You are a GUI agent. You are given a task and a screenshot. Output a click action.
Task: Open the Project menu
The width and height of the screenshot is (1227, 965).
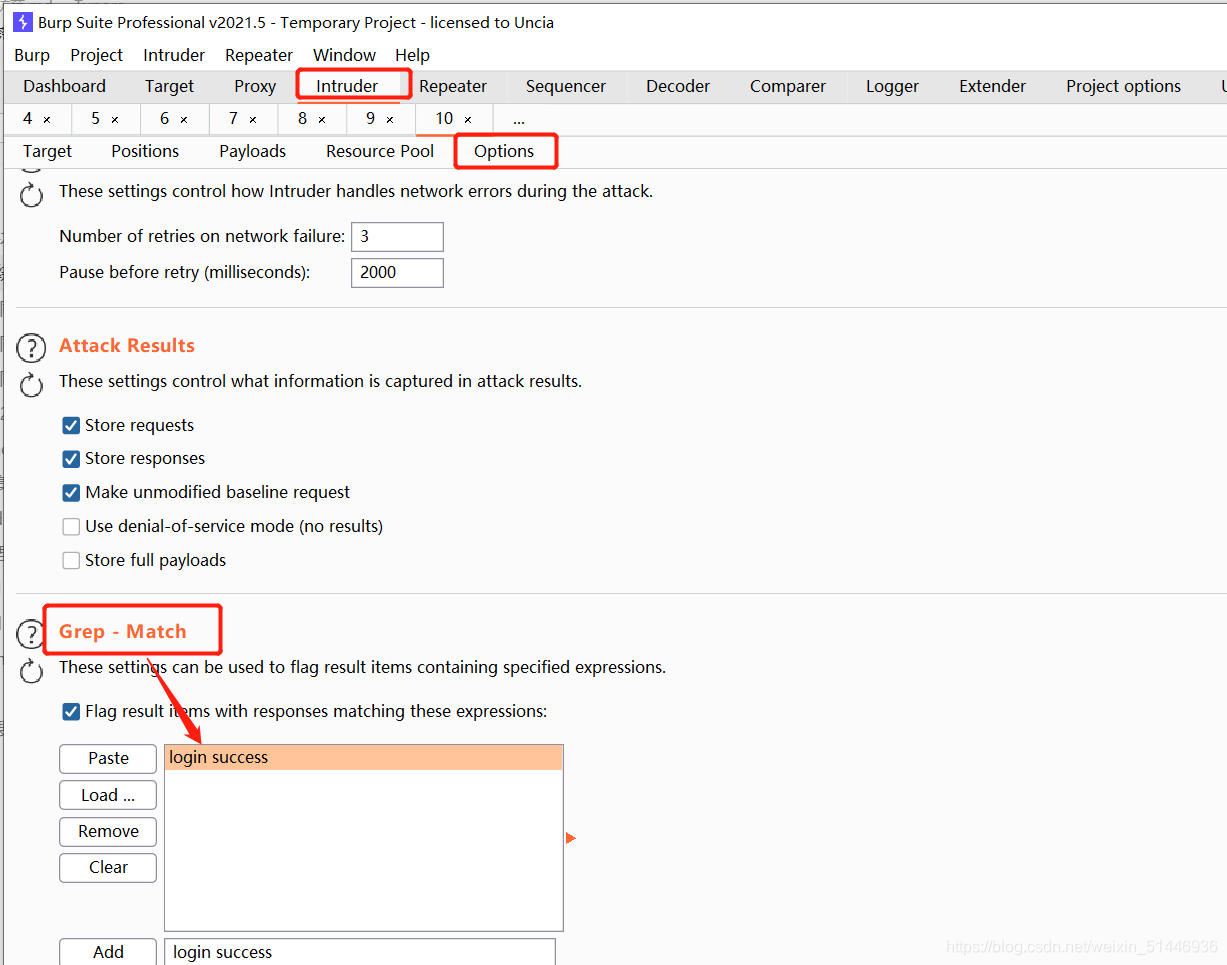(97, 55)
